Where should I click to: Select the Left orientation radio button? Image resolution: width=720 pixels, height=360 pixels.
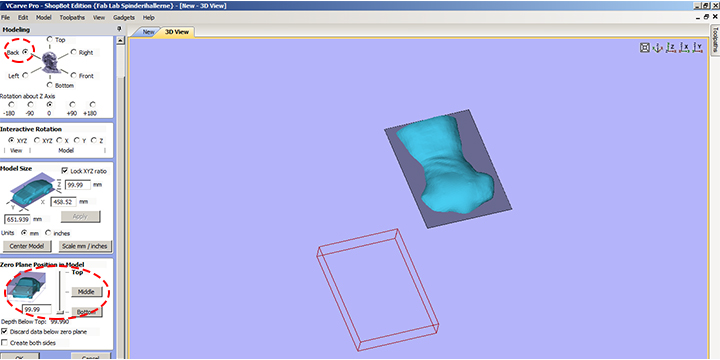[x=25, y=75]
